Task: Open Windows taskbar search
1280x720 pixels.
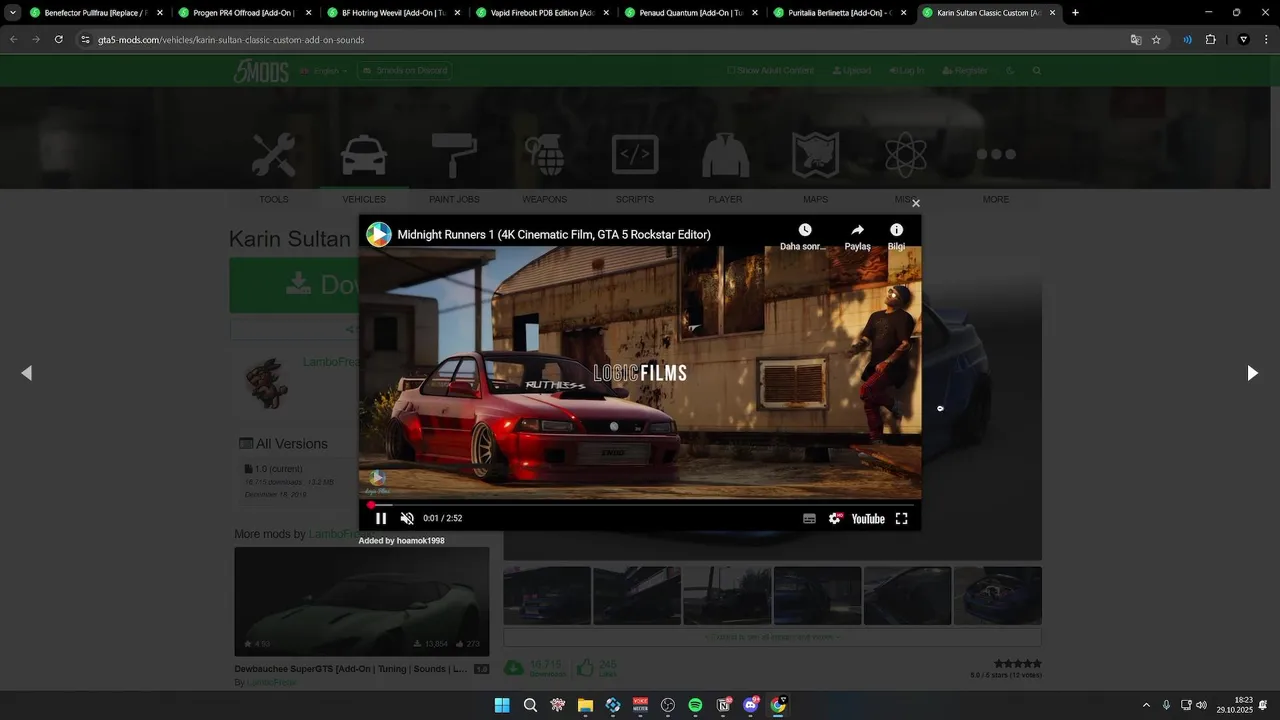Action: tap(530, 705)
